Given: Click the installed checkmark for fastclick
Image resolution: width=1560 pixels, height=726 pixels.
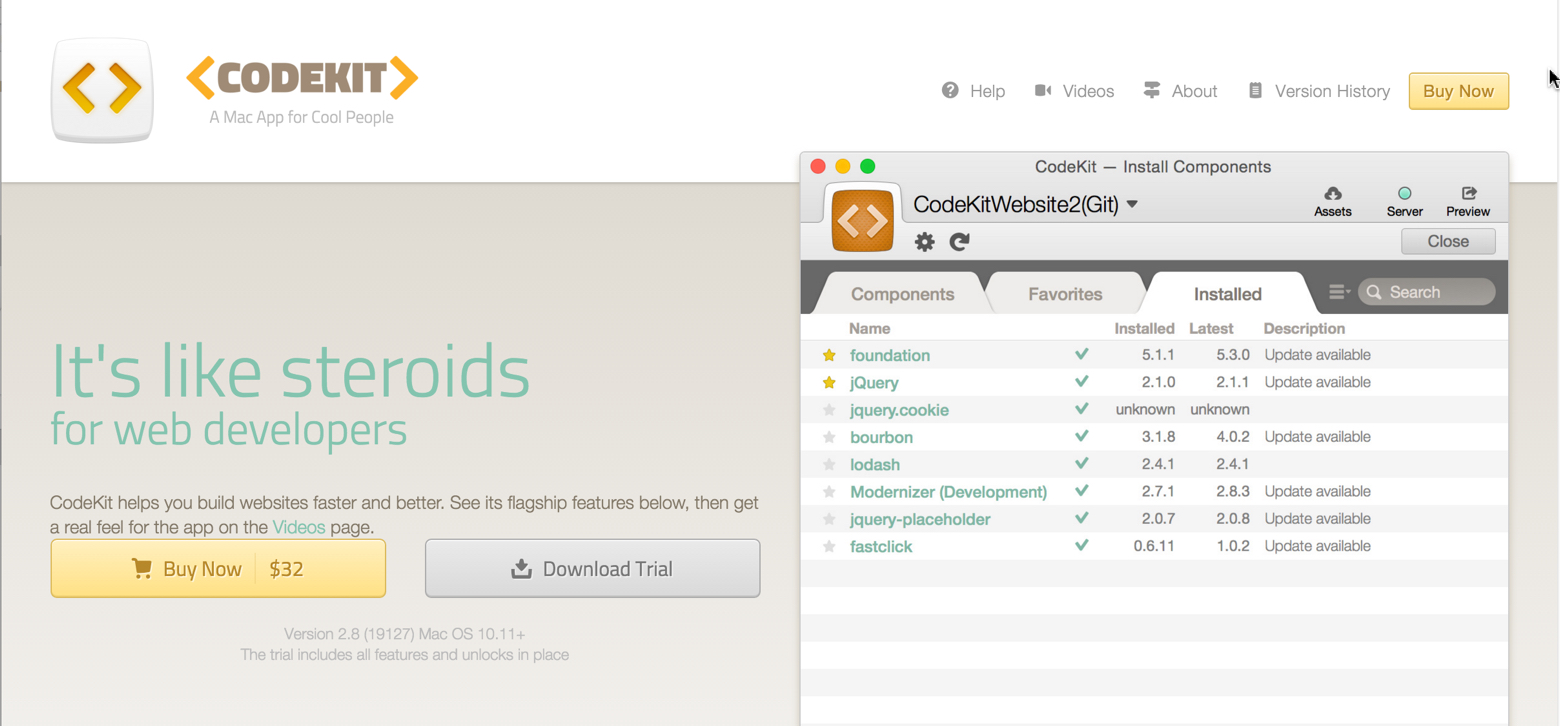Looking at the screenshot, I should [1081, 545].
